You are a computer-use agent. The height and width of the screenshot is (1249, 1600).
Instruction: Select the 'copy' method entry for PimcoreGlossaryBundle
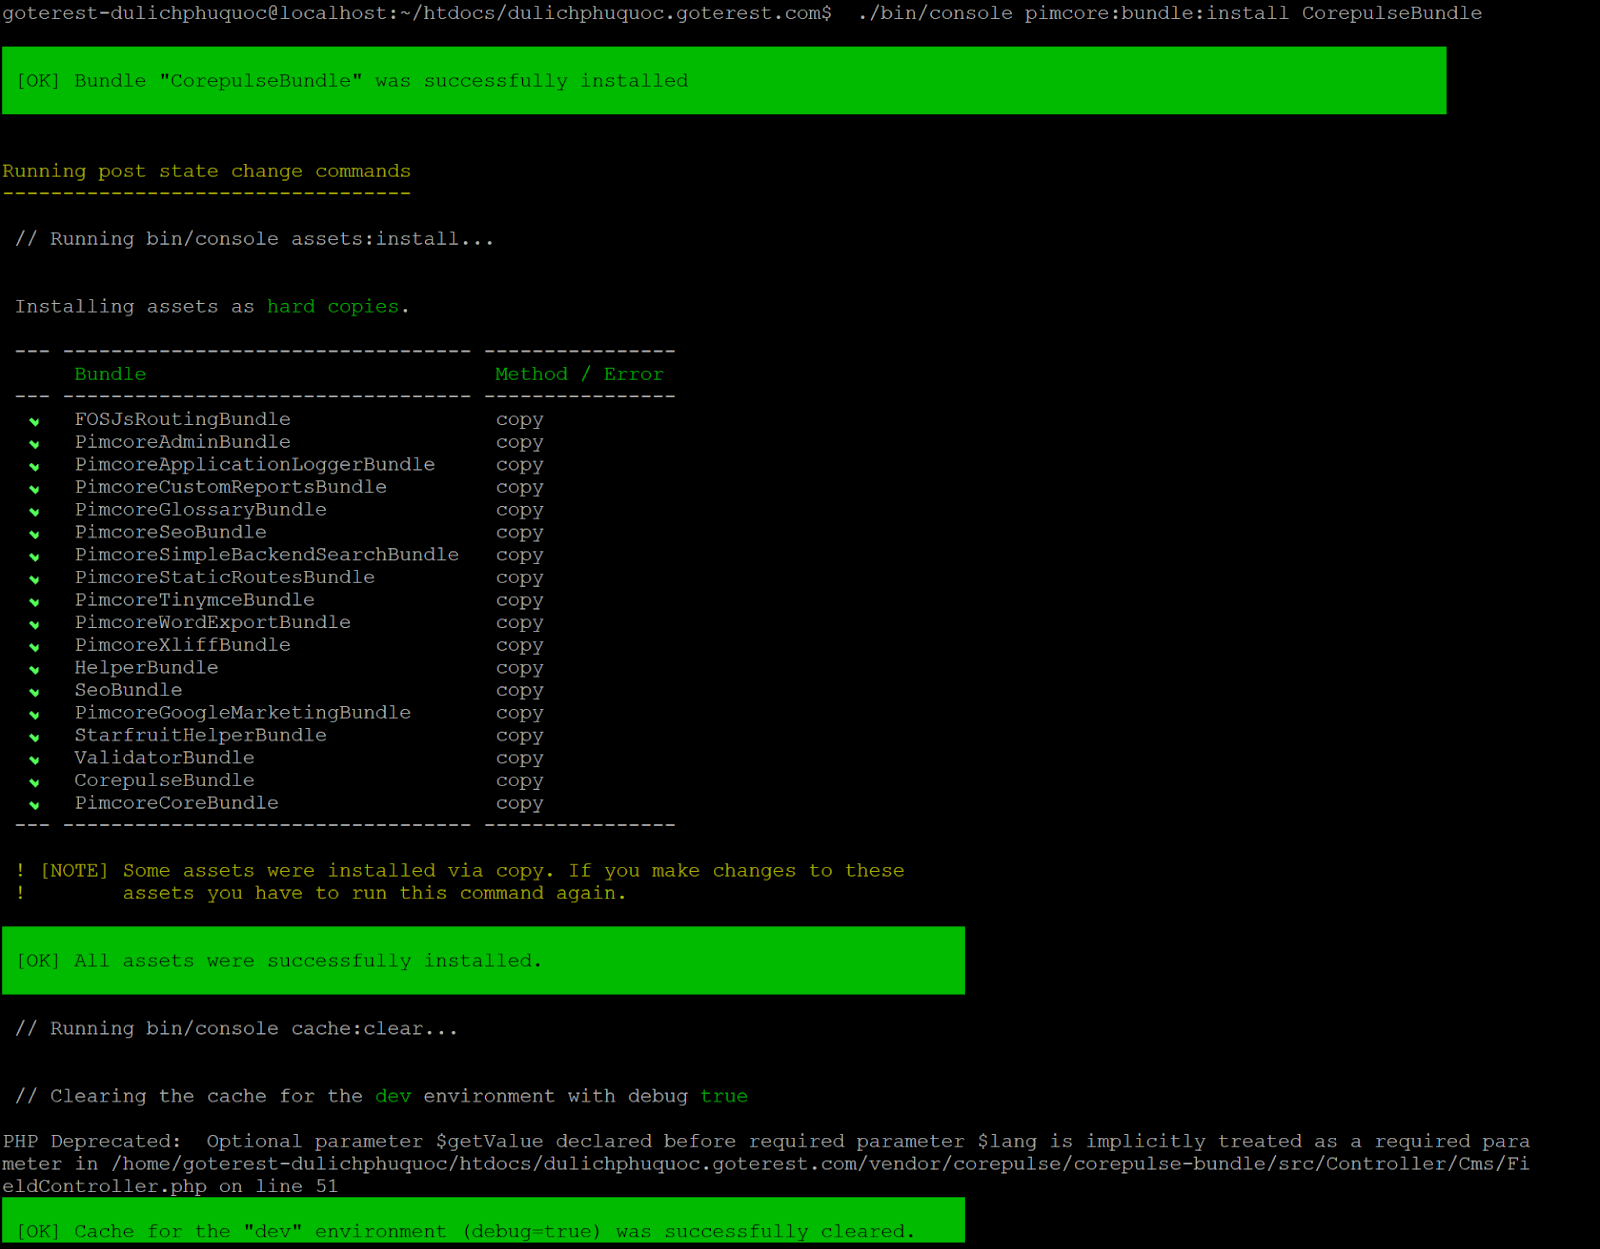tap(519, 510)
